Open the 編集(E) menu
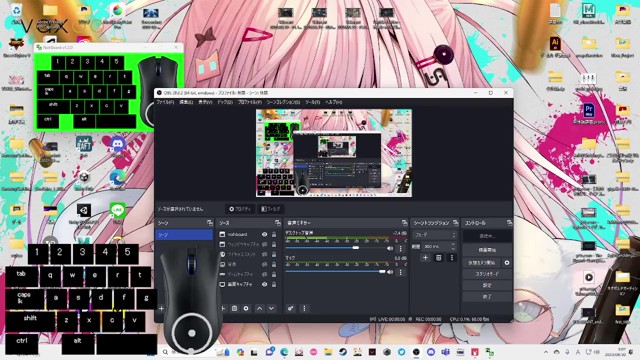This screenshot has height=360, width=640. point(186,102)
